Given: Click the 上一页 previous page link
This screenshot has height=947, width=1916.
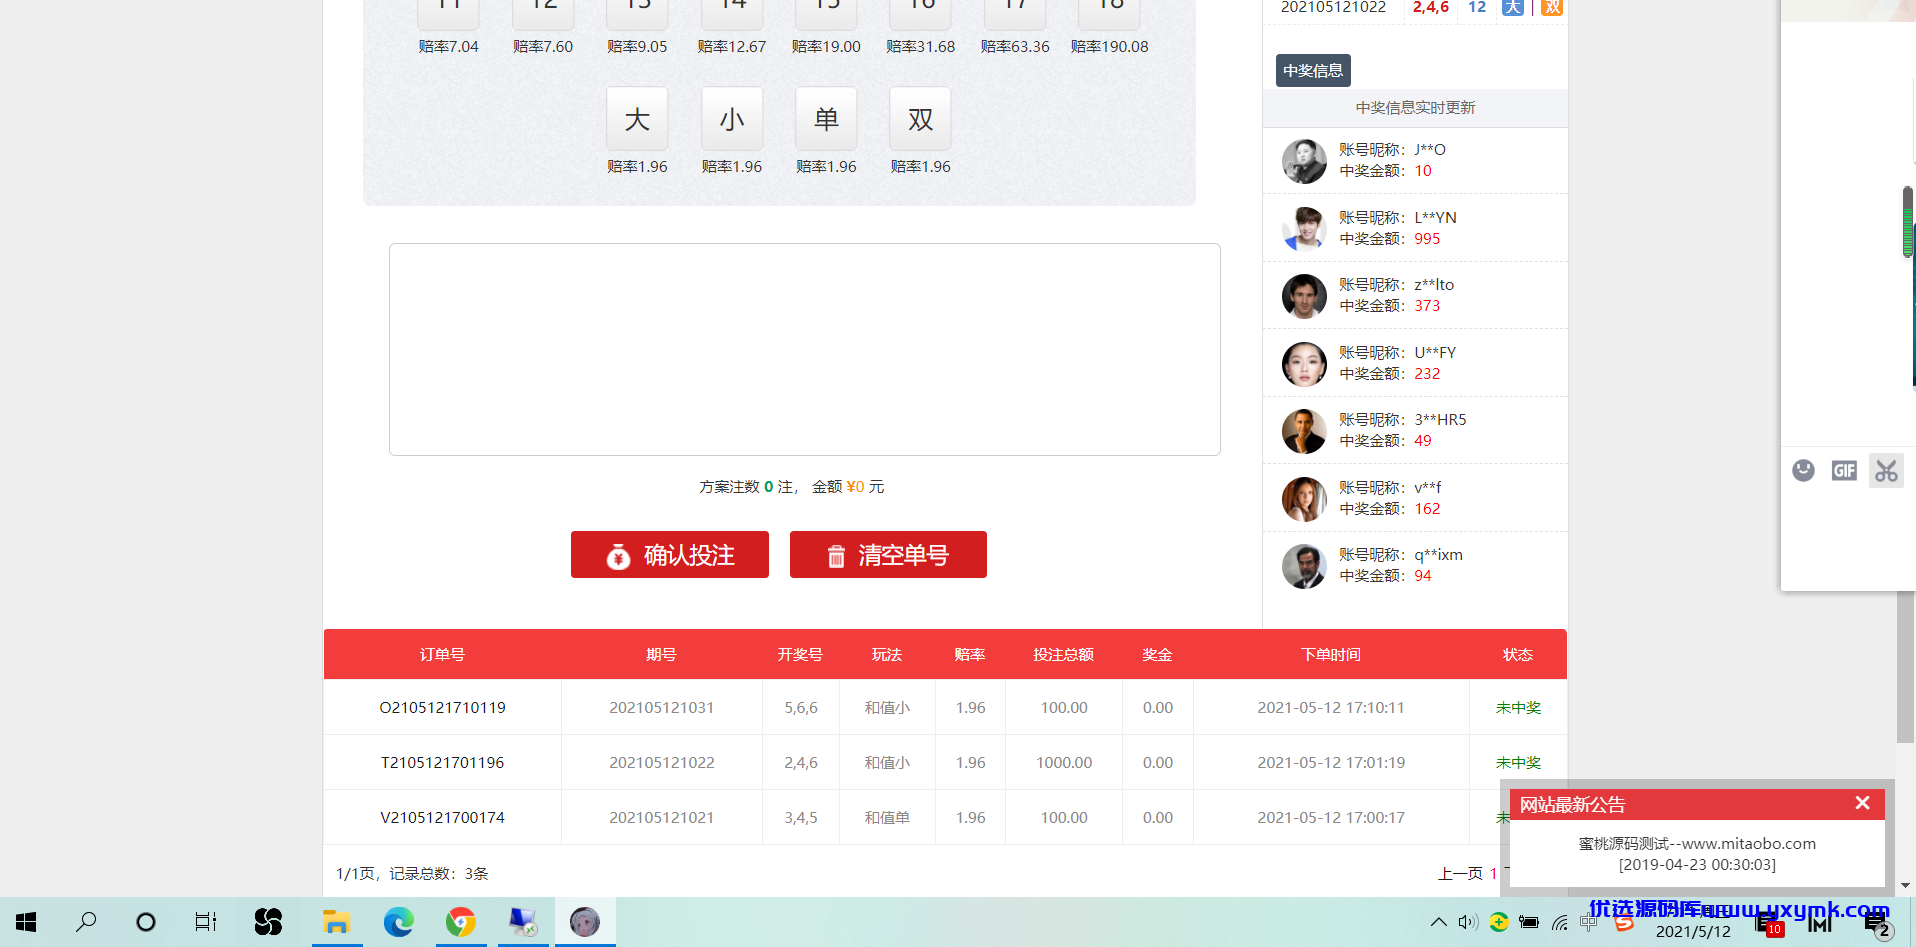Looking at the screenshot, I should point(1460,874).
